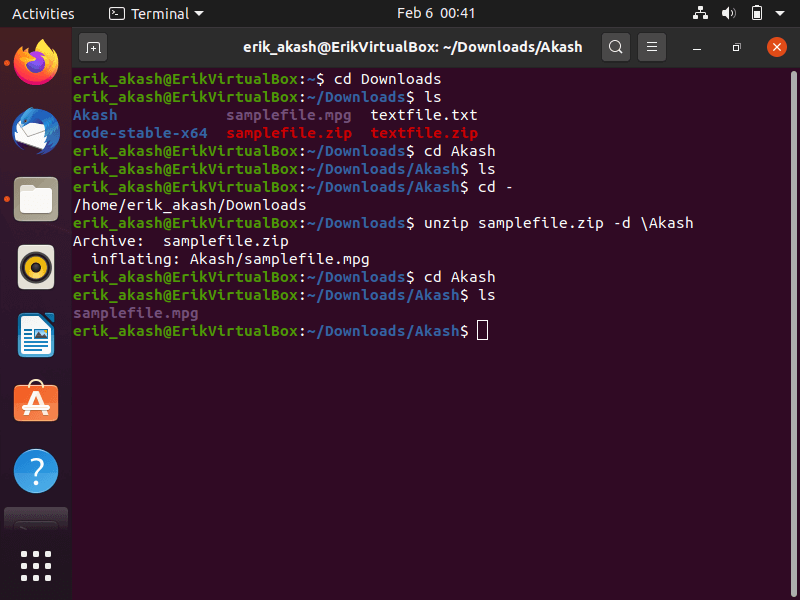Open the Help icon in dock
Screen dimensions: 800x600
coord(36,470)
